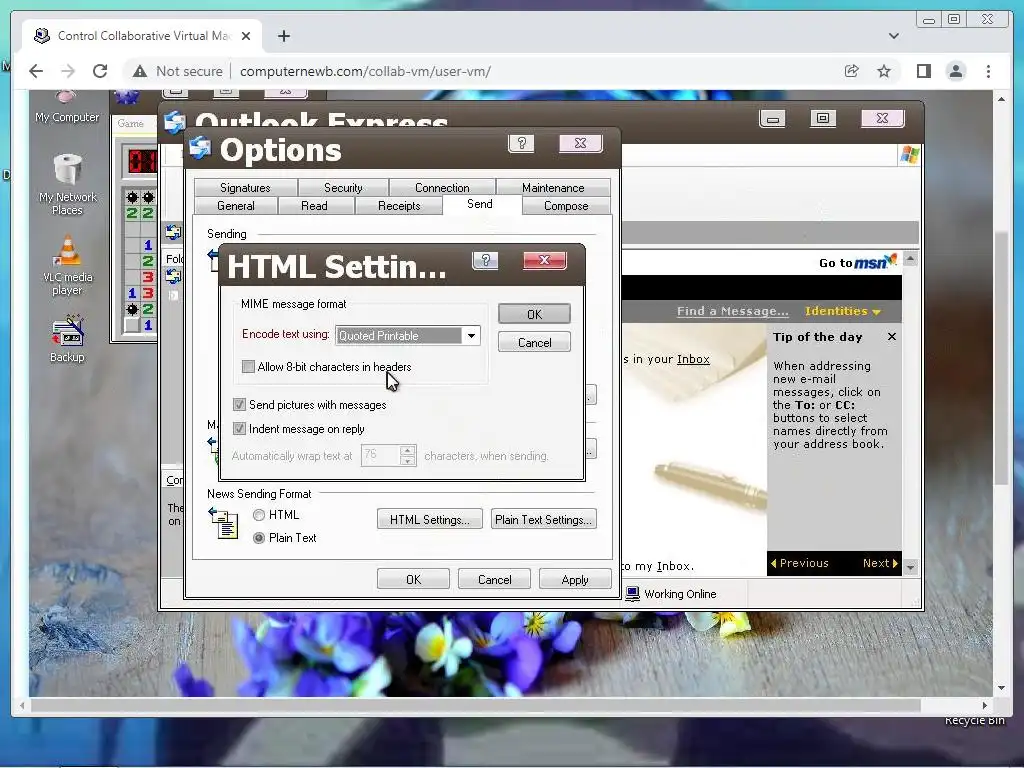Open the Find a Message link
1024x768 pixels.
pyautogui.click(x=733, y=312)
